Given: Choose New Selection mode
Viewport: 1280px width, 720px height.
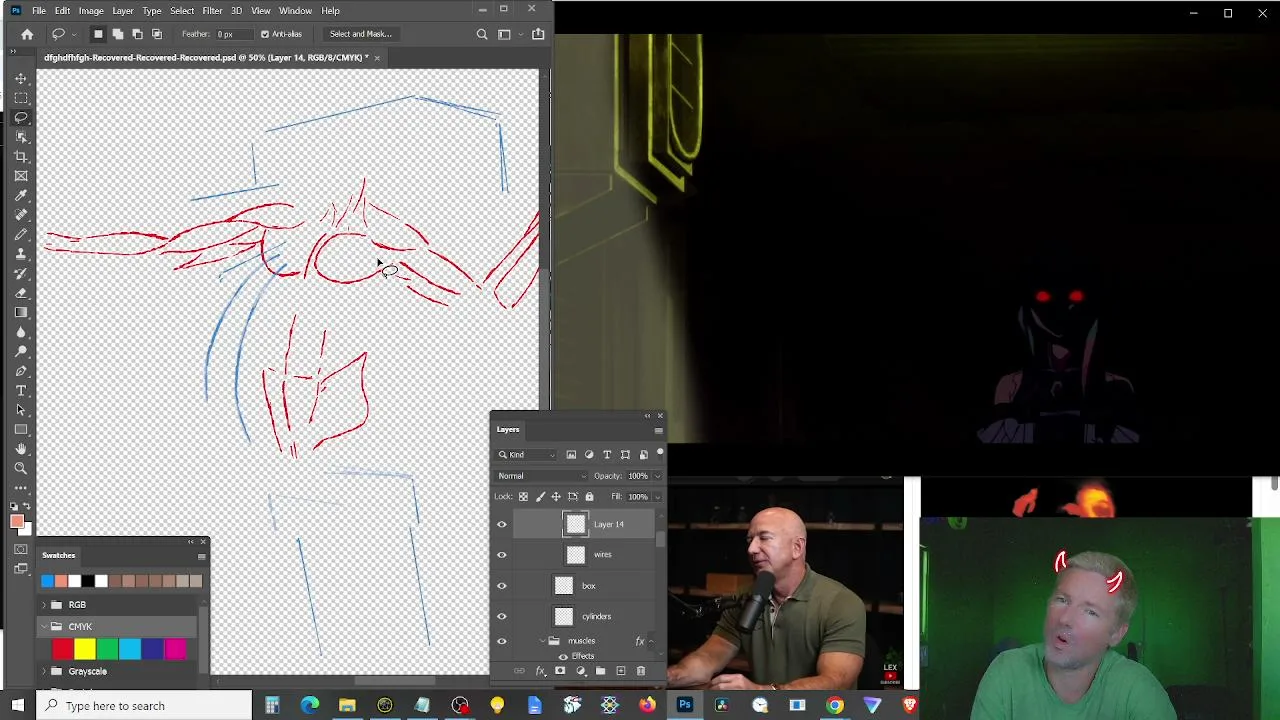Looking at the screenshot, I should pyautogui.click(x=98, y=34).
